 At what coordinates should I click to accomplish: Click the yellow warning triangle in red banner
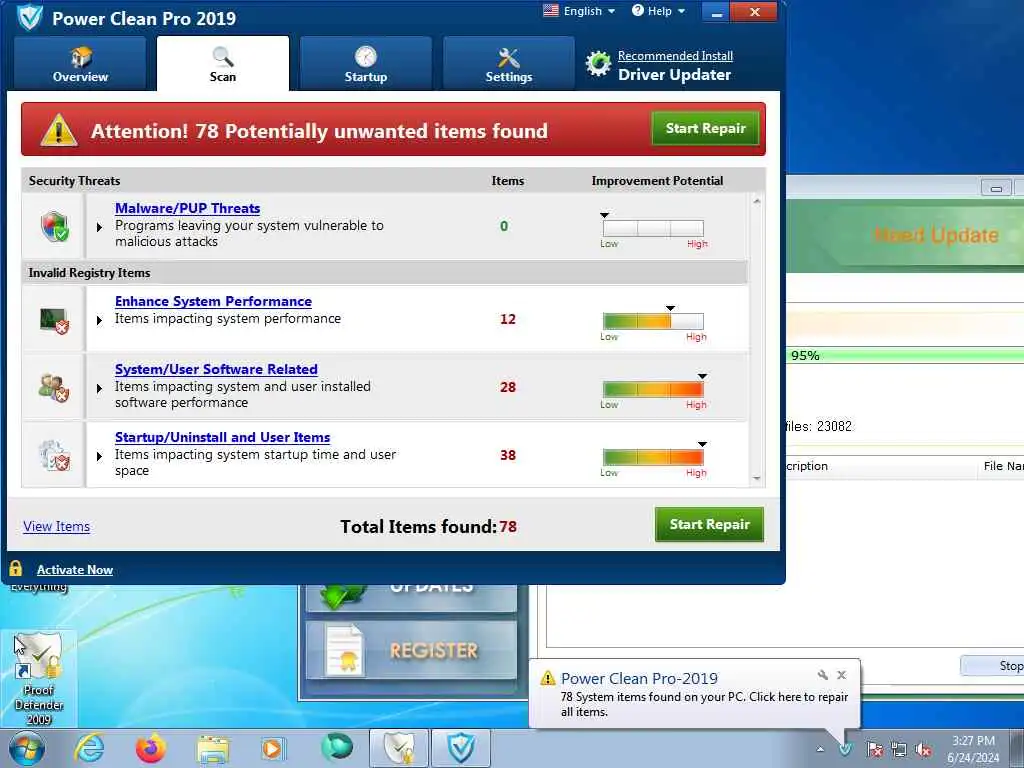[x=59, y=129]
